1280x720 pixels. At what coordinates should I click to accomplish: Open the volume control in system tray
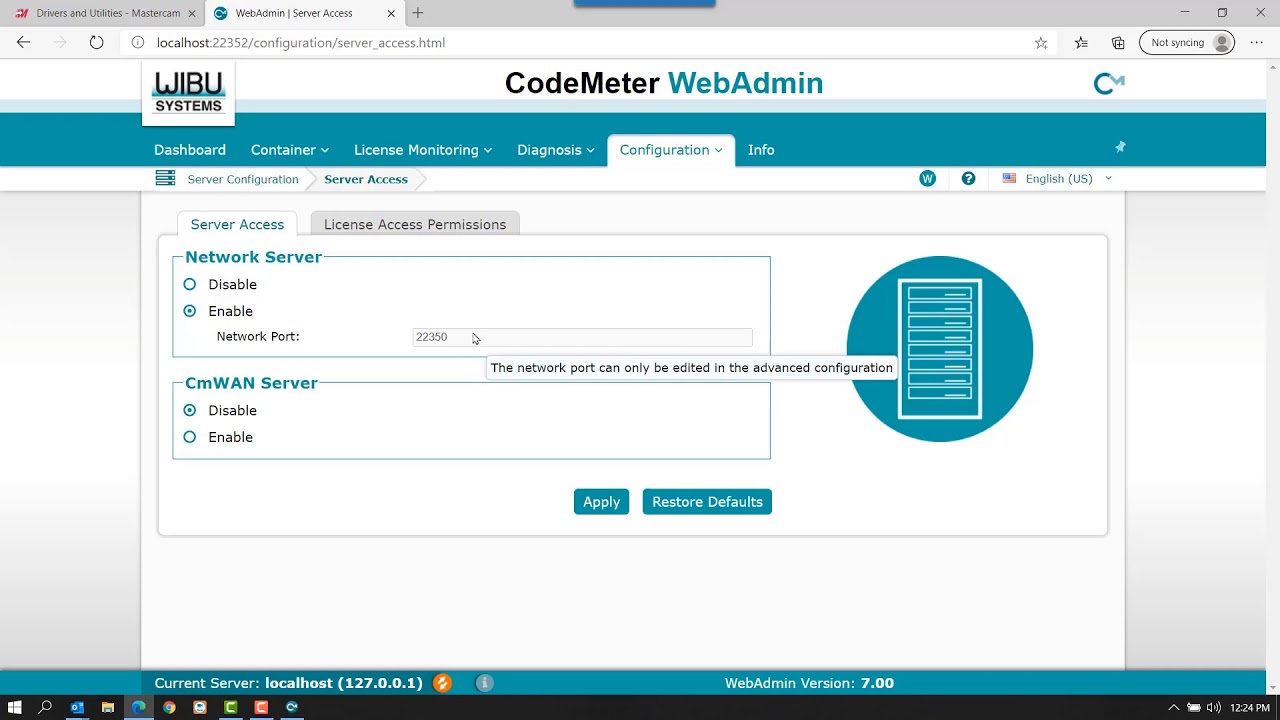tap(1213, 708)
